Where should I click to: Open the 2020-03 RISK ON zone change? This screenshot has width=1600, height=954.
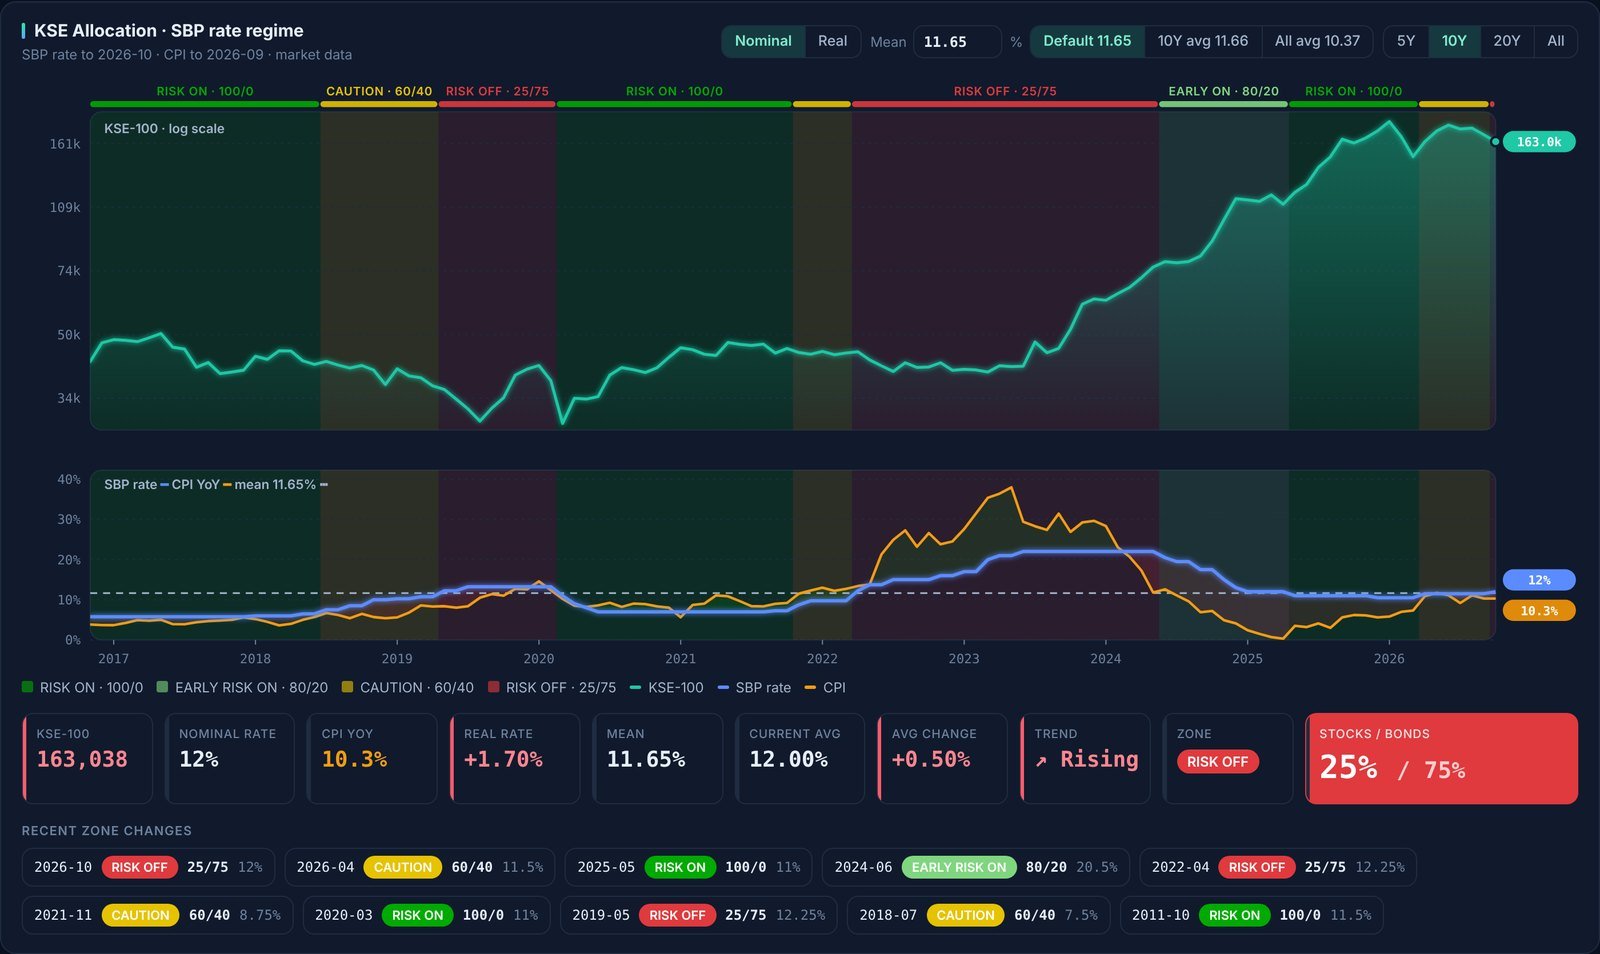point(427,915)
